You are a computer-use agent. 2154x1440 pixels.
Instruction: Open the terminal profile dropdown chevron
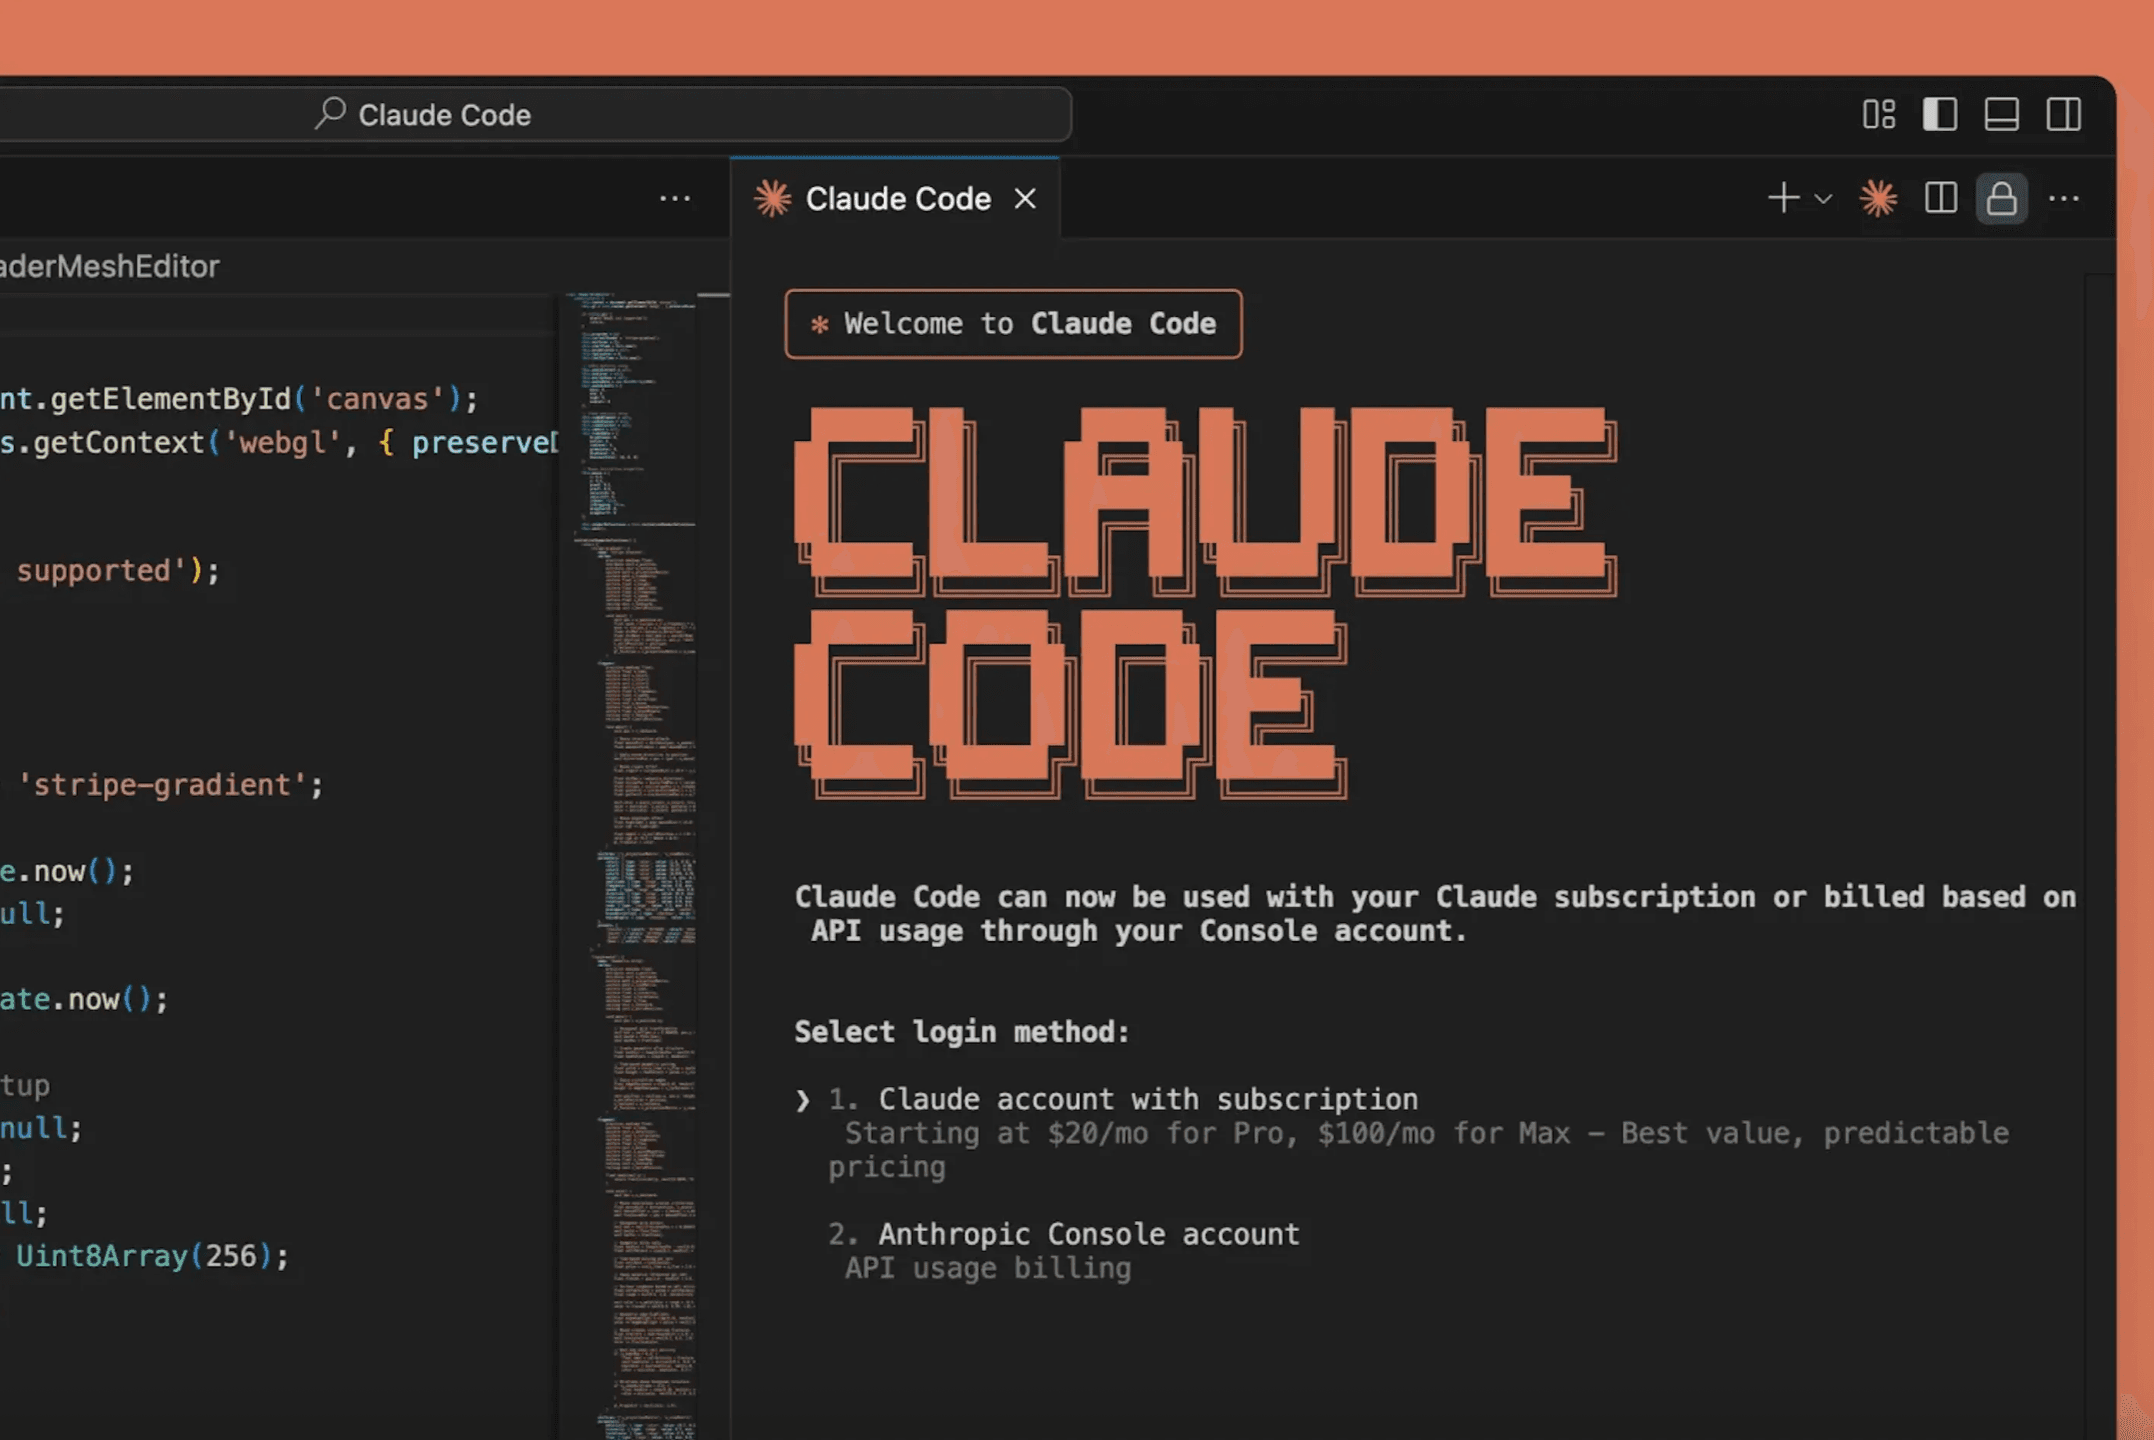[1823, 198]
